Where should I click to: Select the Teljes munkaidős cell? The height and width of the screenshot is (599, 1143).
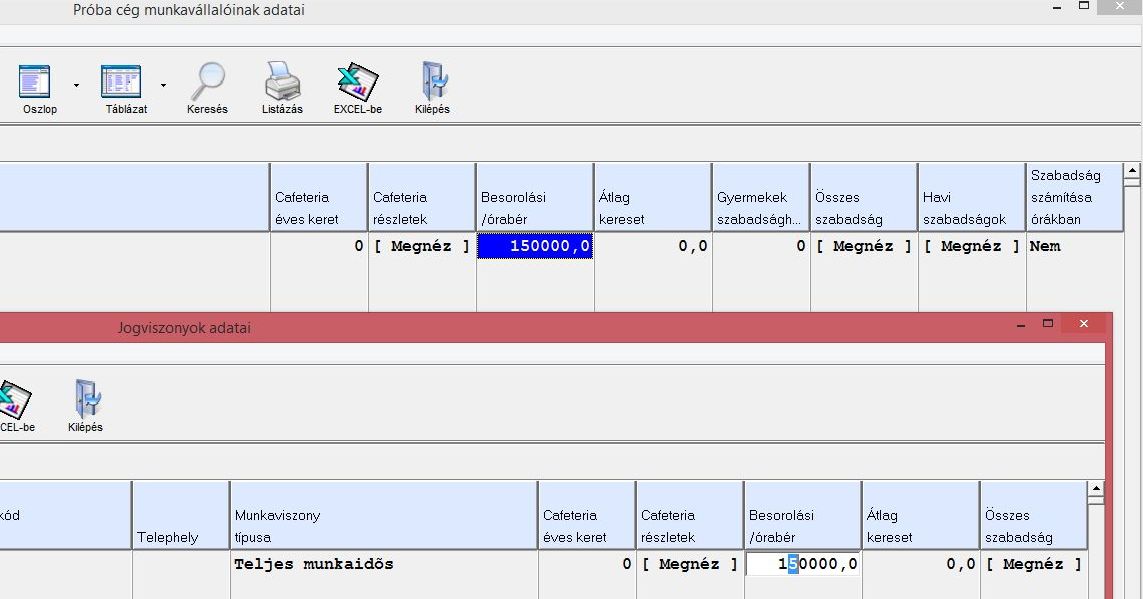click(383, 564)
